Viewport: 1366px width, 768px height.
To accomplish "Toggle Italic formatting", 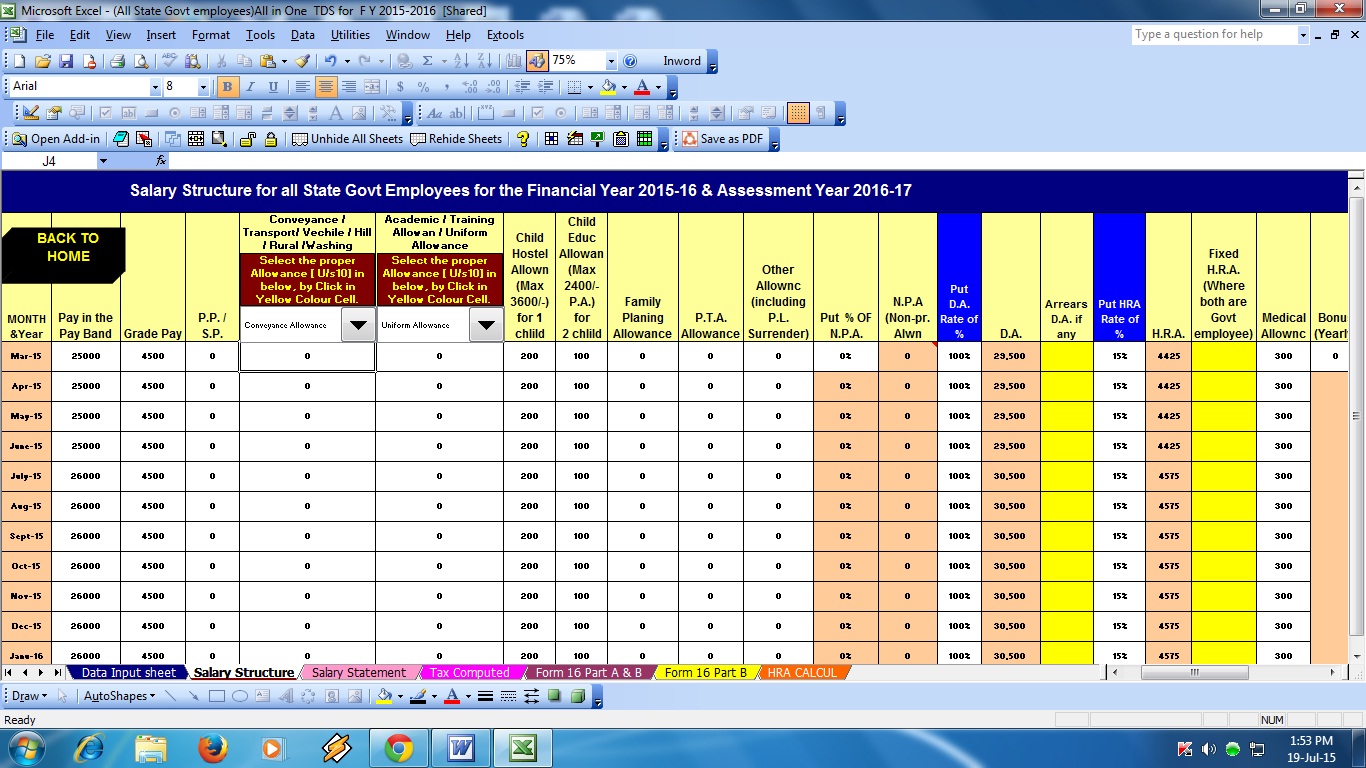I will coord(250,87).
